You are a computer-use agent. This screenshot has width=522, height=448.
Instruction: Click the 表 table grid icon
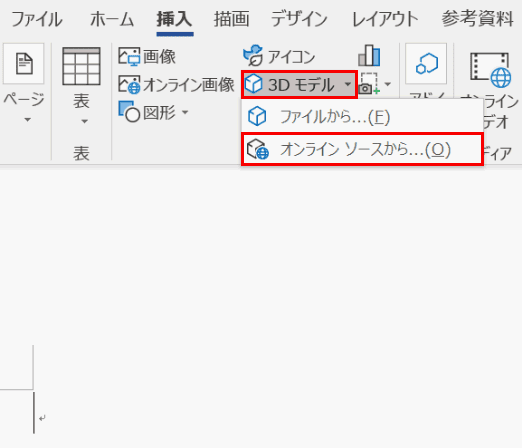[81, 66]
